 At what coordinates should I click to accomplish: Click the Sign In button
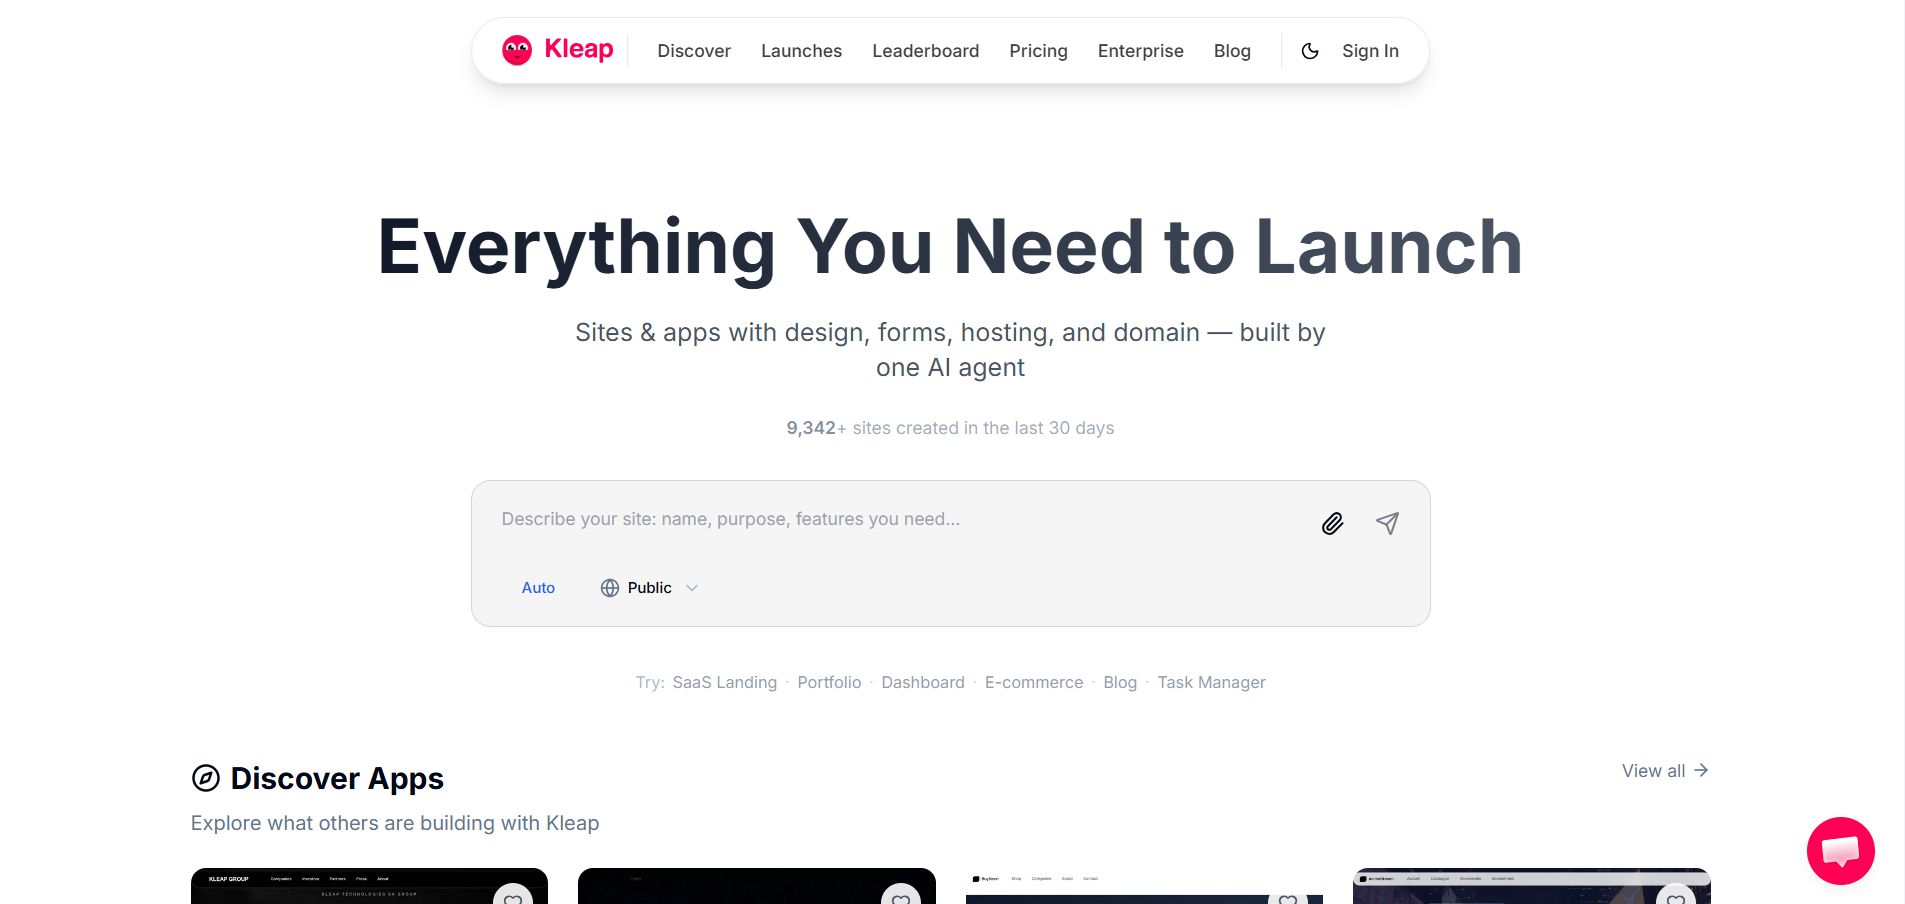pyautogui.click(x=1370, y=50)
